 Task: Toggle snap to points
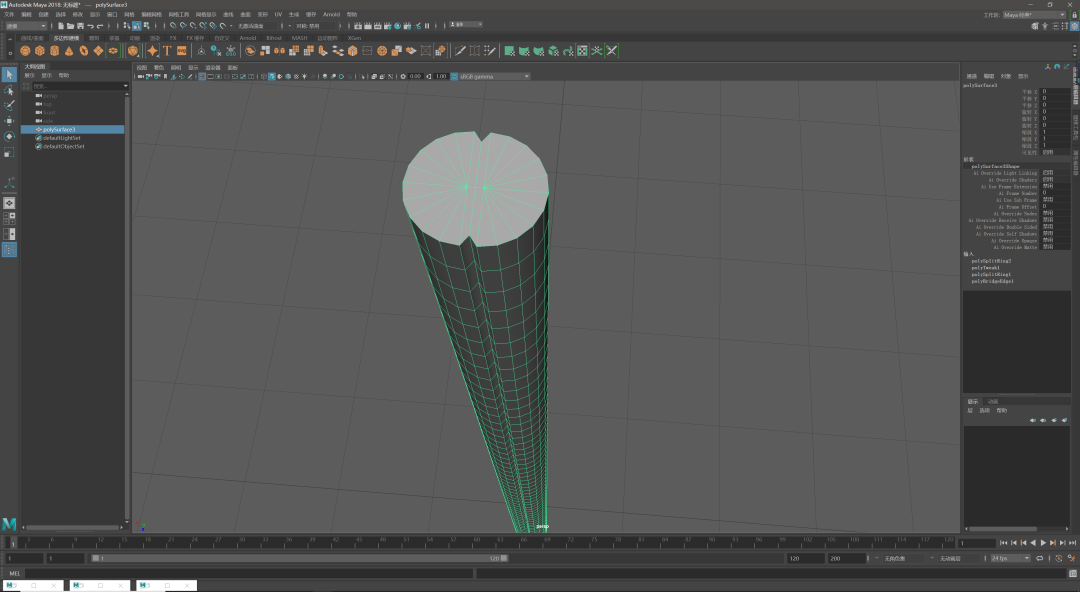pos(193,25)
